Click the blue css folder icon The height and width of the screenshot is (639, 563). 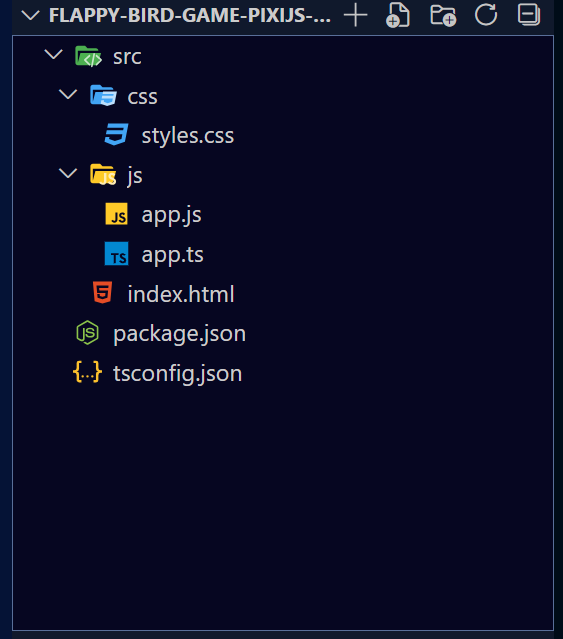point(103,95)
